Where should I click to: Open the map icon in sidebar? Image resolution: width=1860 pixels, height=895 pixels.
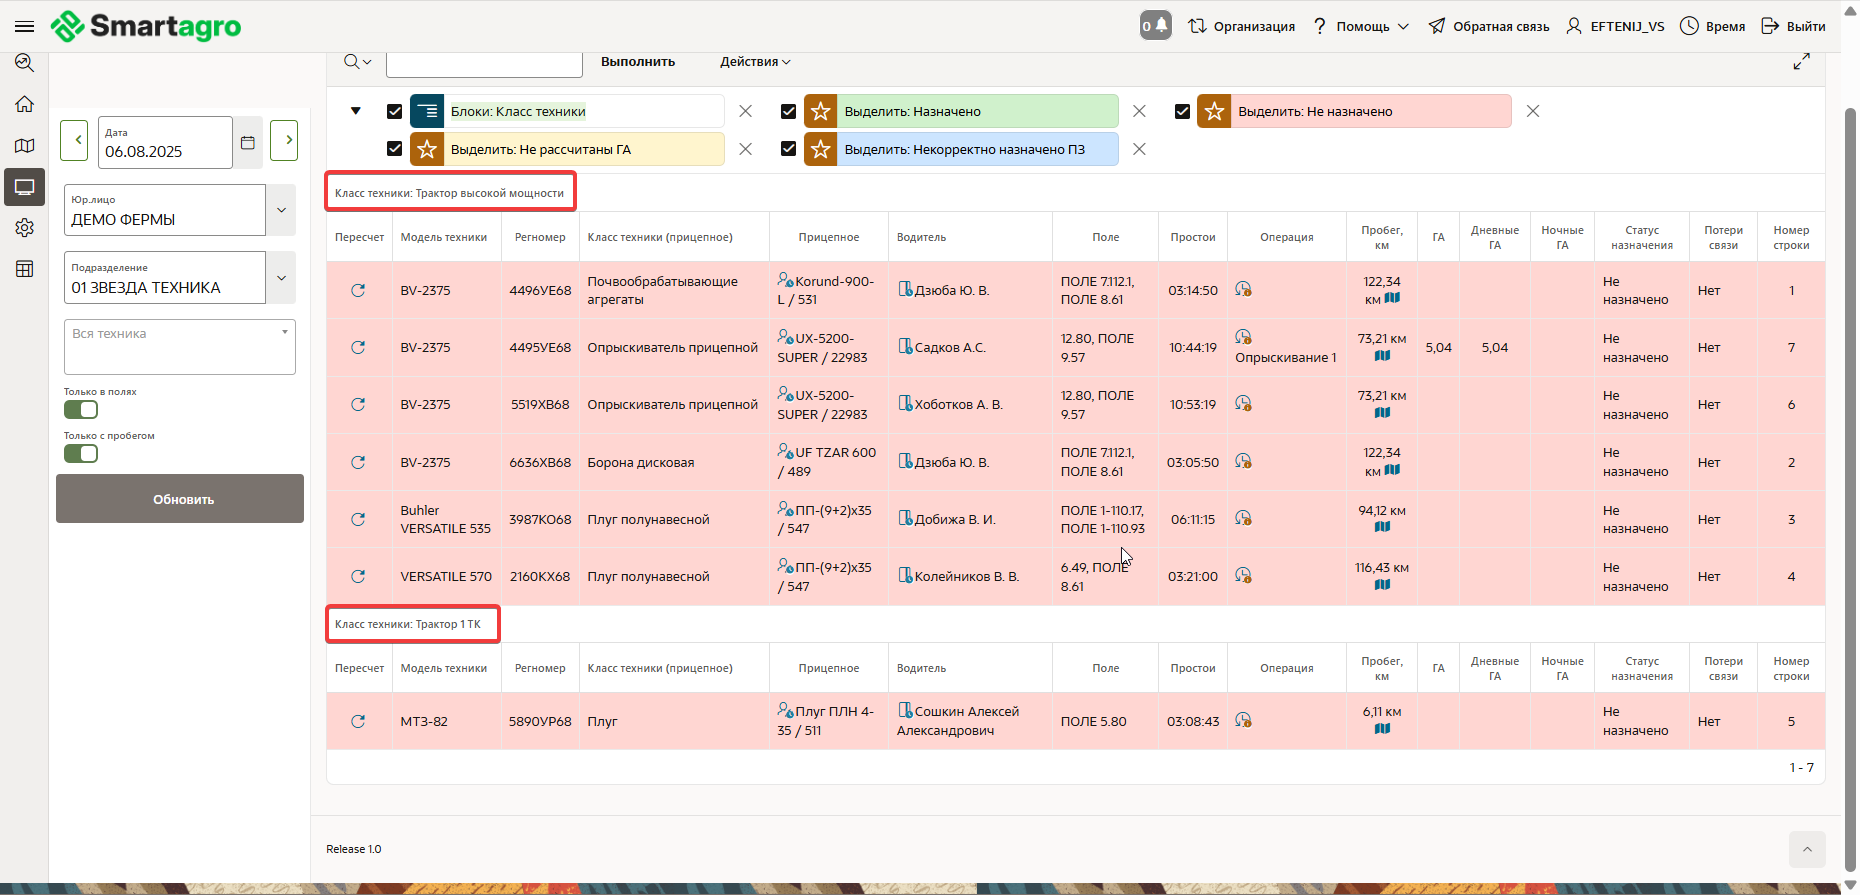tap(25, 146)
